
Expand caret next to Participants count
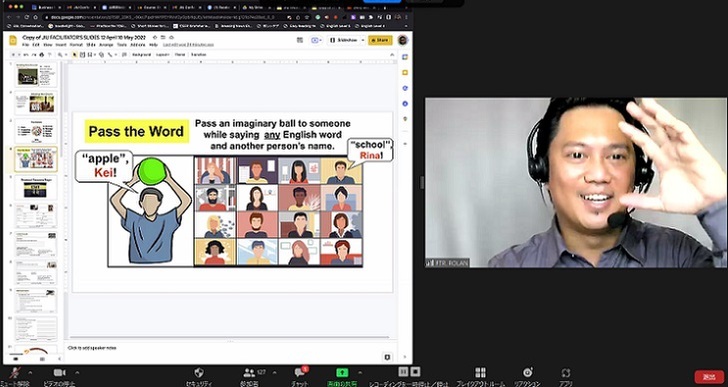[x=274, y=373]
